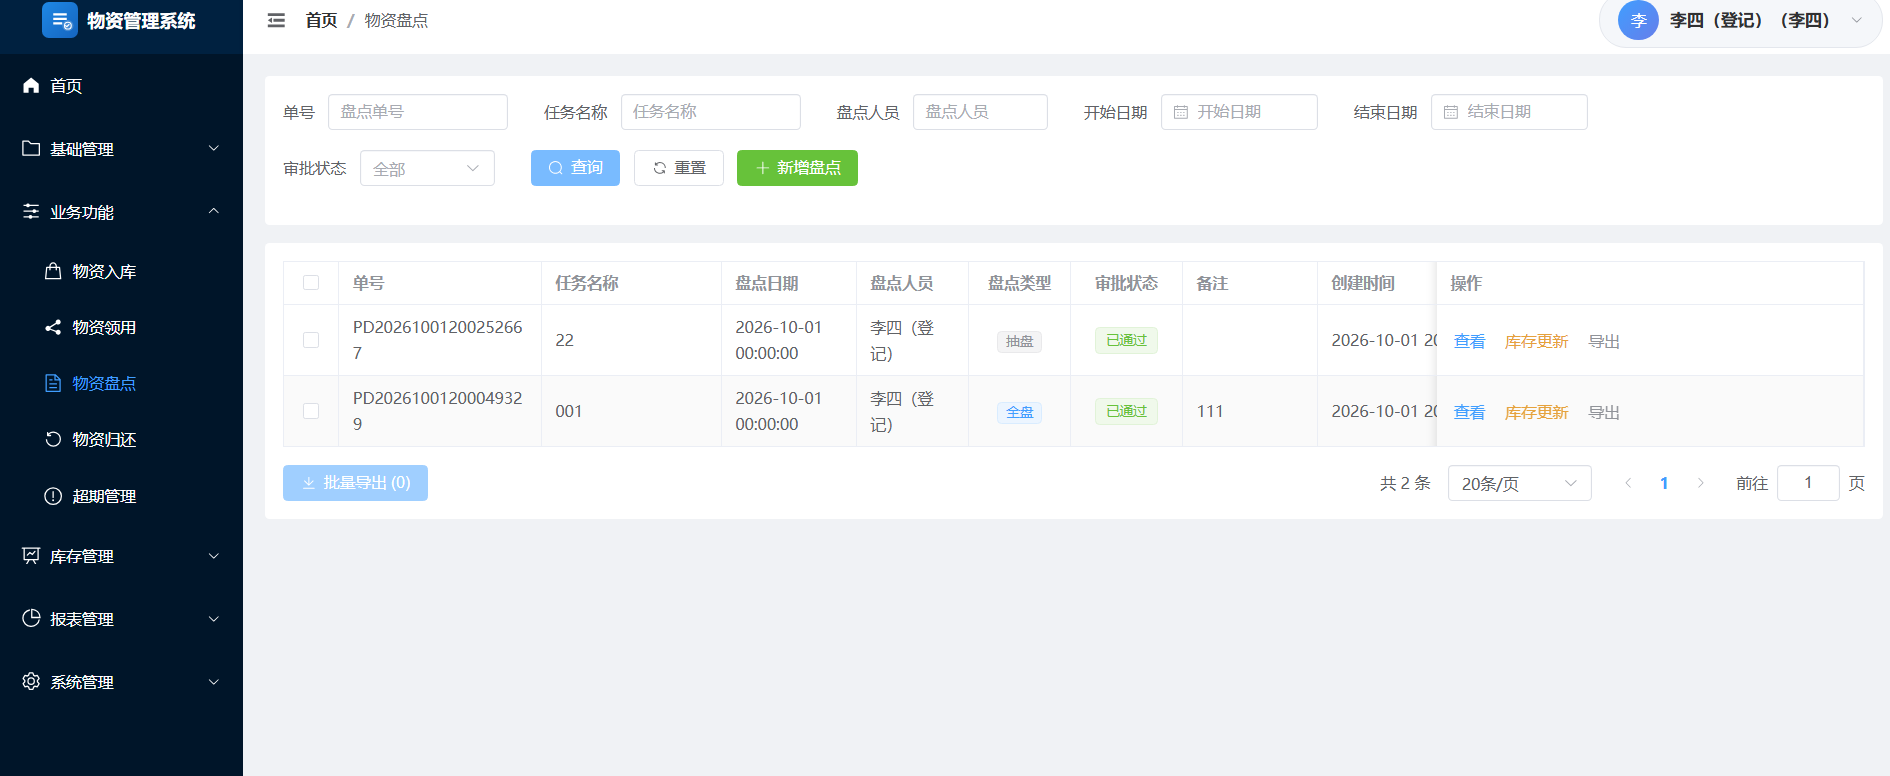The image size is (1890, 776).
Task: Click the 查询 search button
Action: [575, 168]
